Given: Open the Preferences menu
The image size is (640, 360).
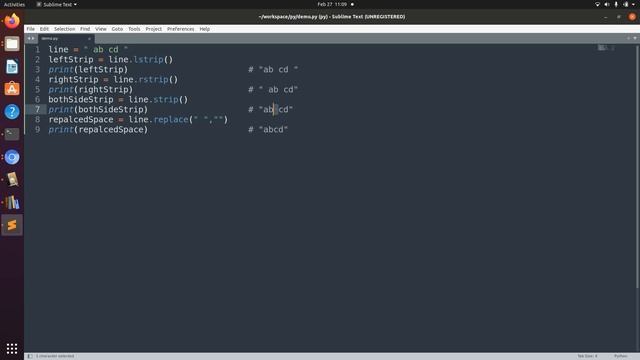Looking at the screenshot, I should [180, 29].
